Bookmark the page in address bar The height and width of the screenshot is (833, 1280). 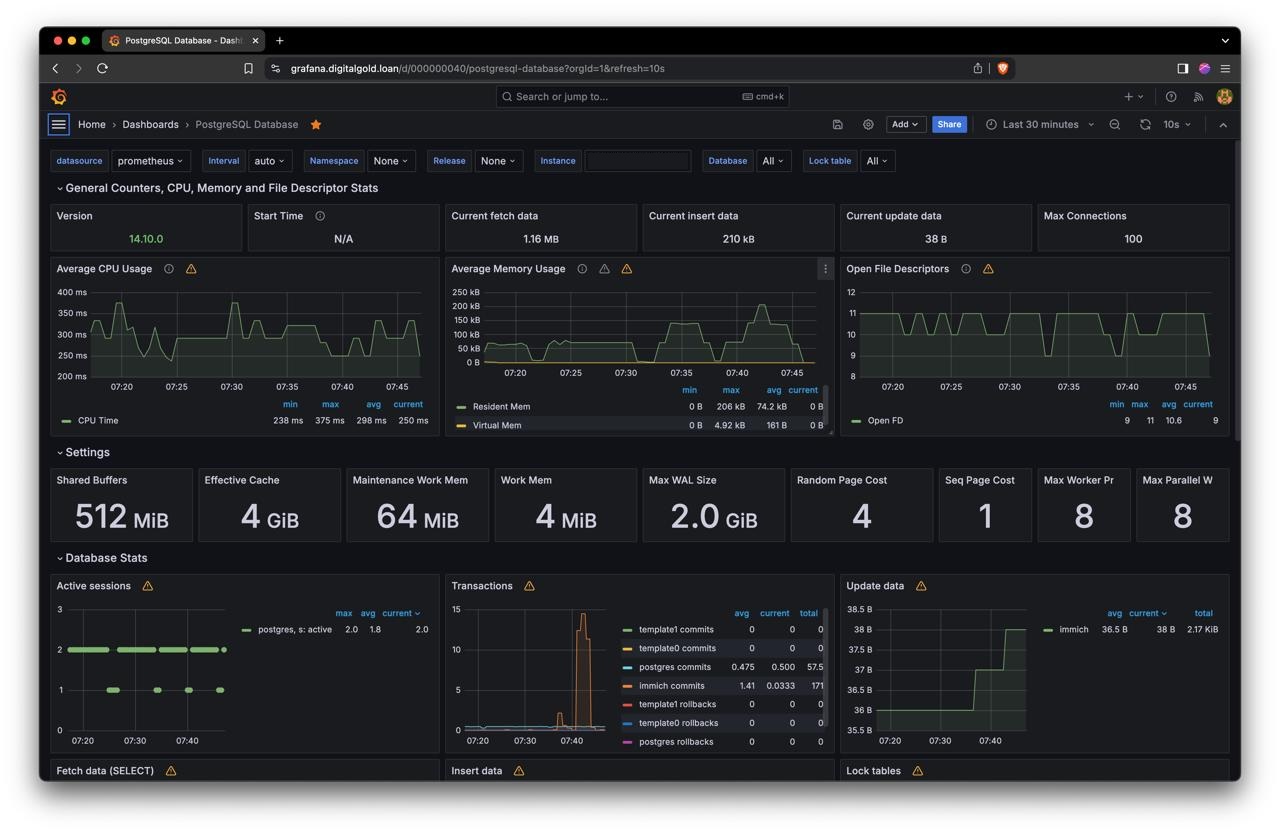(x=248, y=68)
